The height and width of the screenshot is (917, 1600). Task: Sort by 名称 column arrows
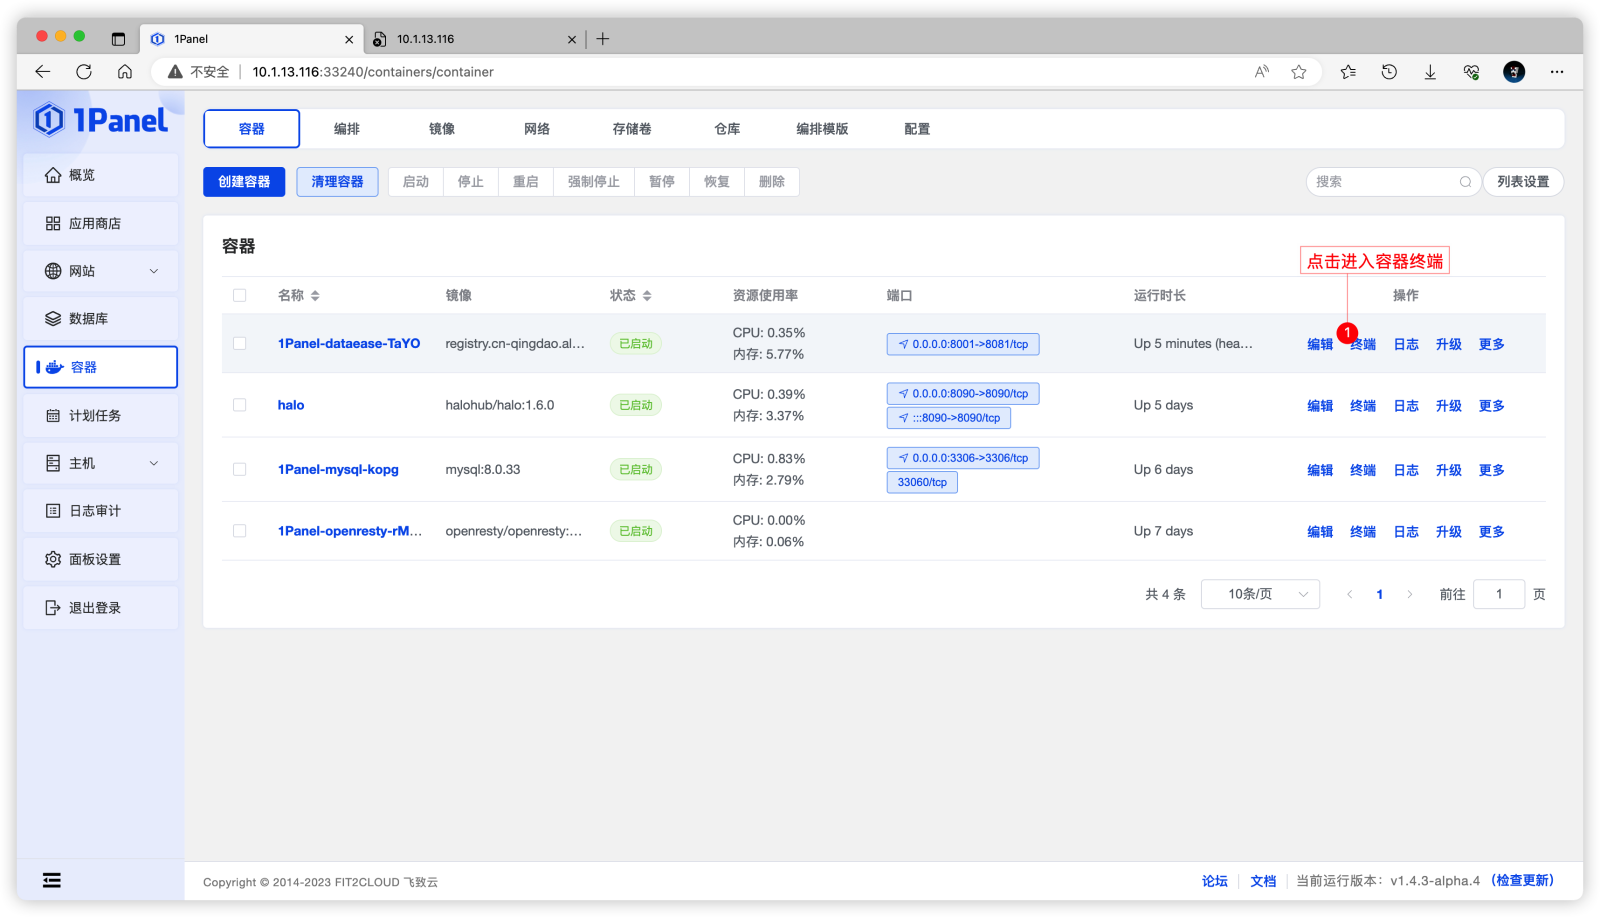pyautogui.click(x=315, y=296)
